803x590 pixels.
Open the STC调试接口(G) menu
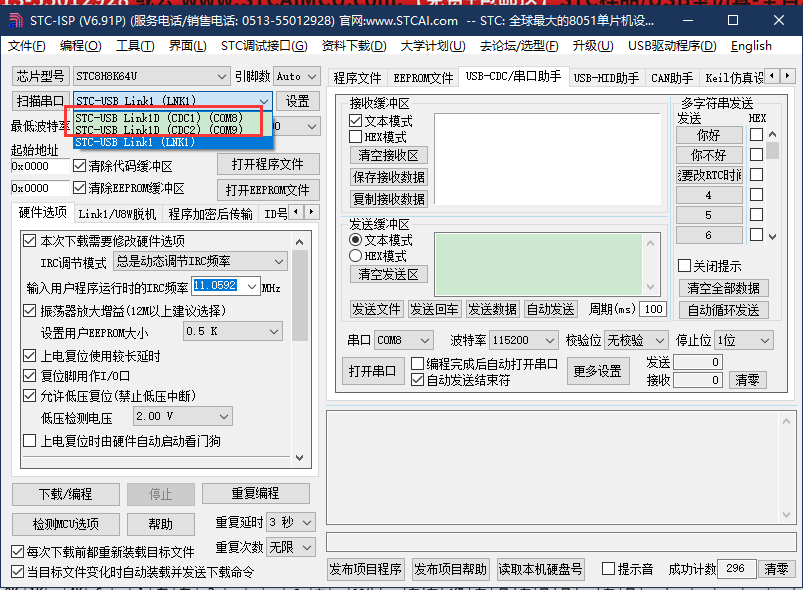(x=264, y=46)
